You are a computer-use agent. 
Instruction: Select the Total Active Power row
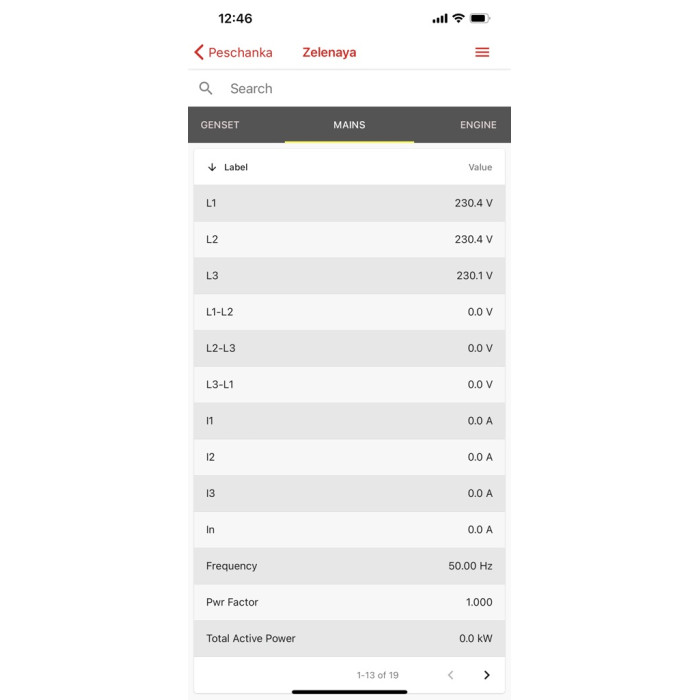[x=349, y=638]
